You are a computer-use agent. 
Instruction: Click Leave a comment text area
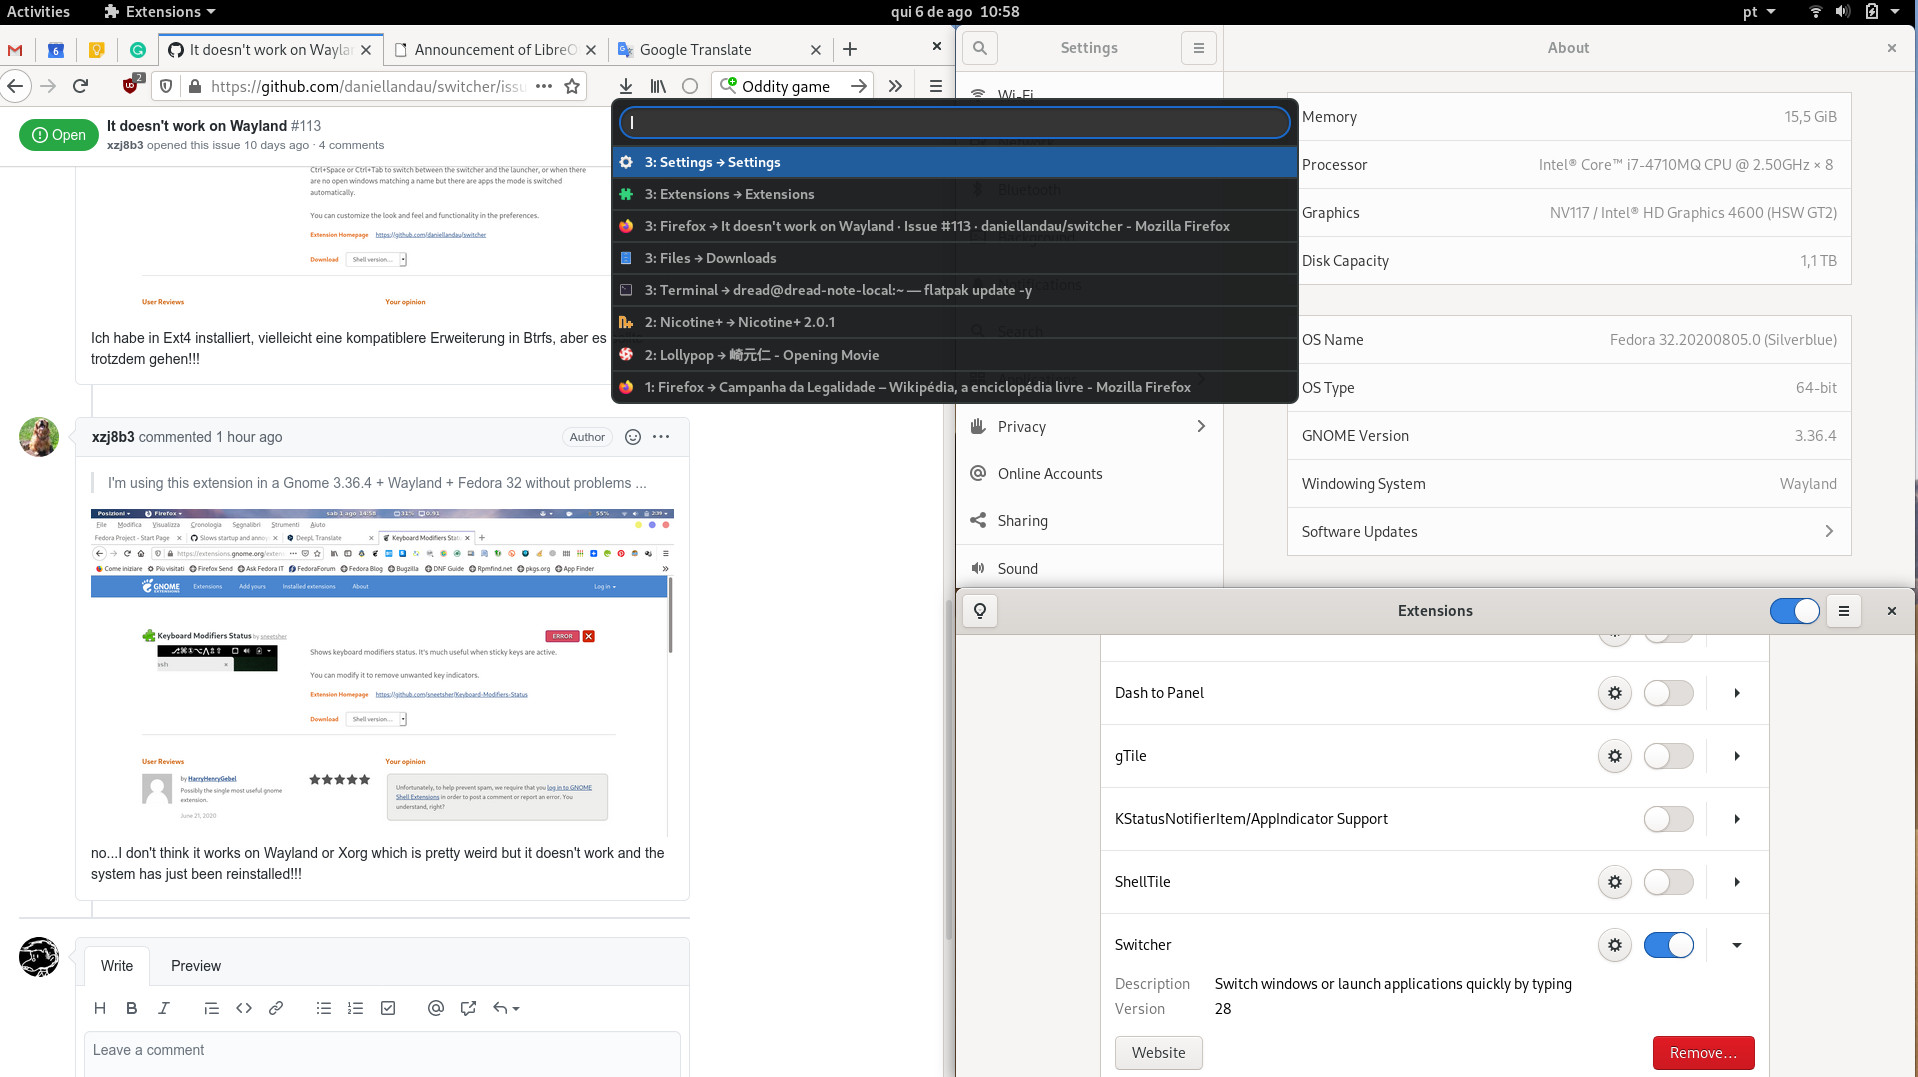383,1054
